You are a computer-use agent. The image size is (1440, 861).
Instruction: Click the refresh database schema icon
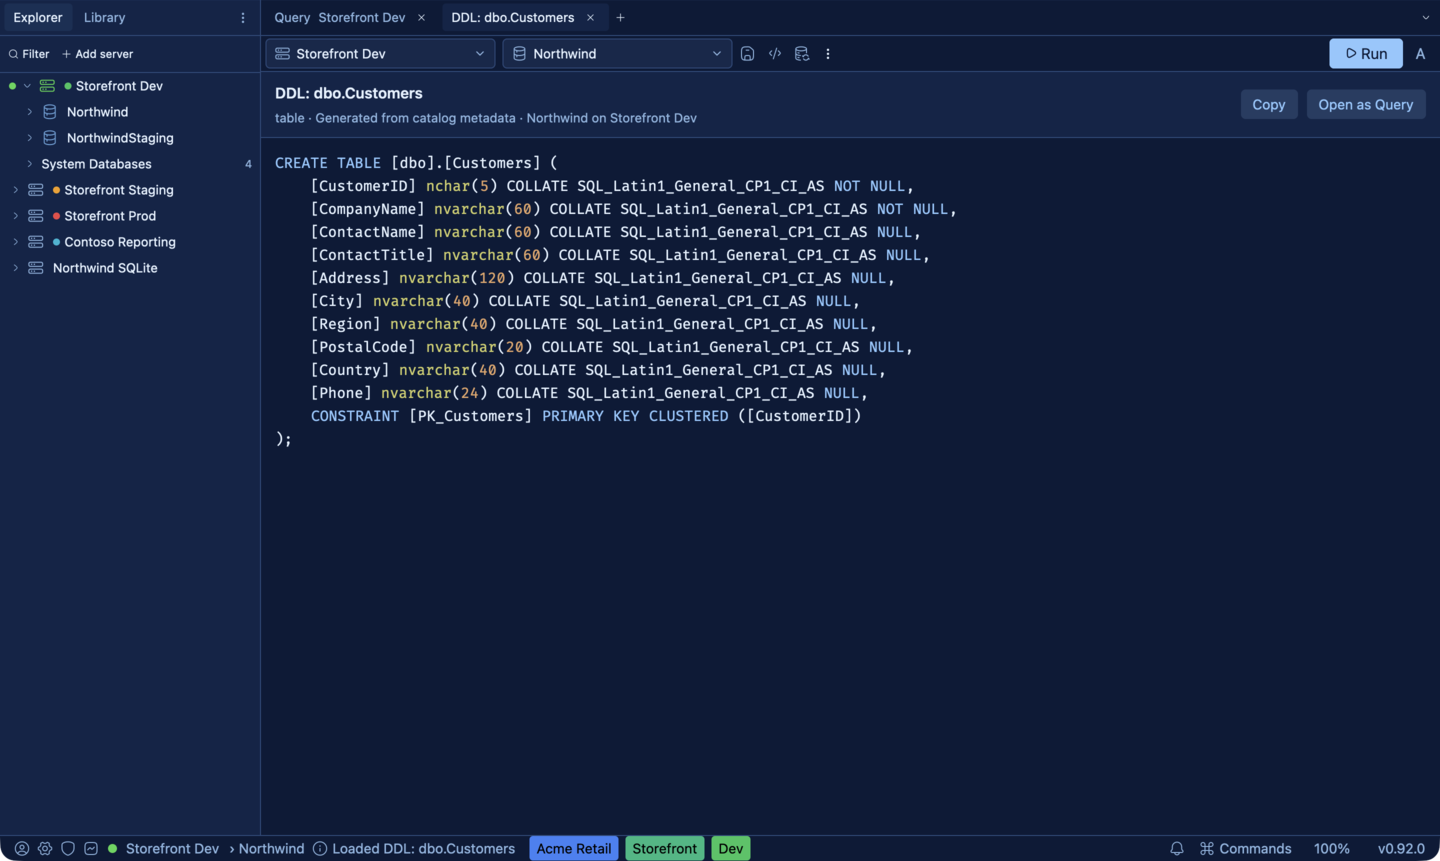[x=802, y=54]
